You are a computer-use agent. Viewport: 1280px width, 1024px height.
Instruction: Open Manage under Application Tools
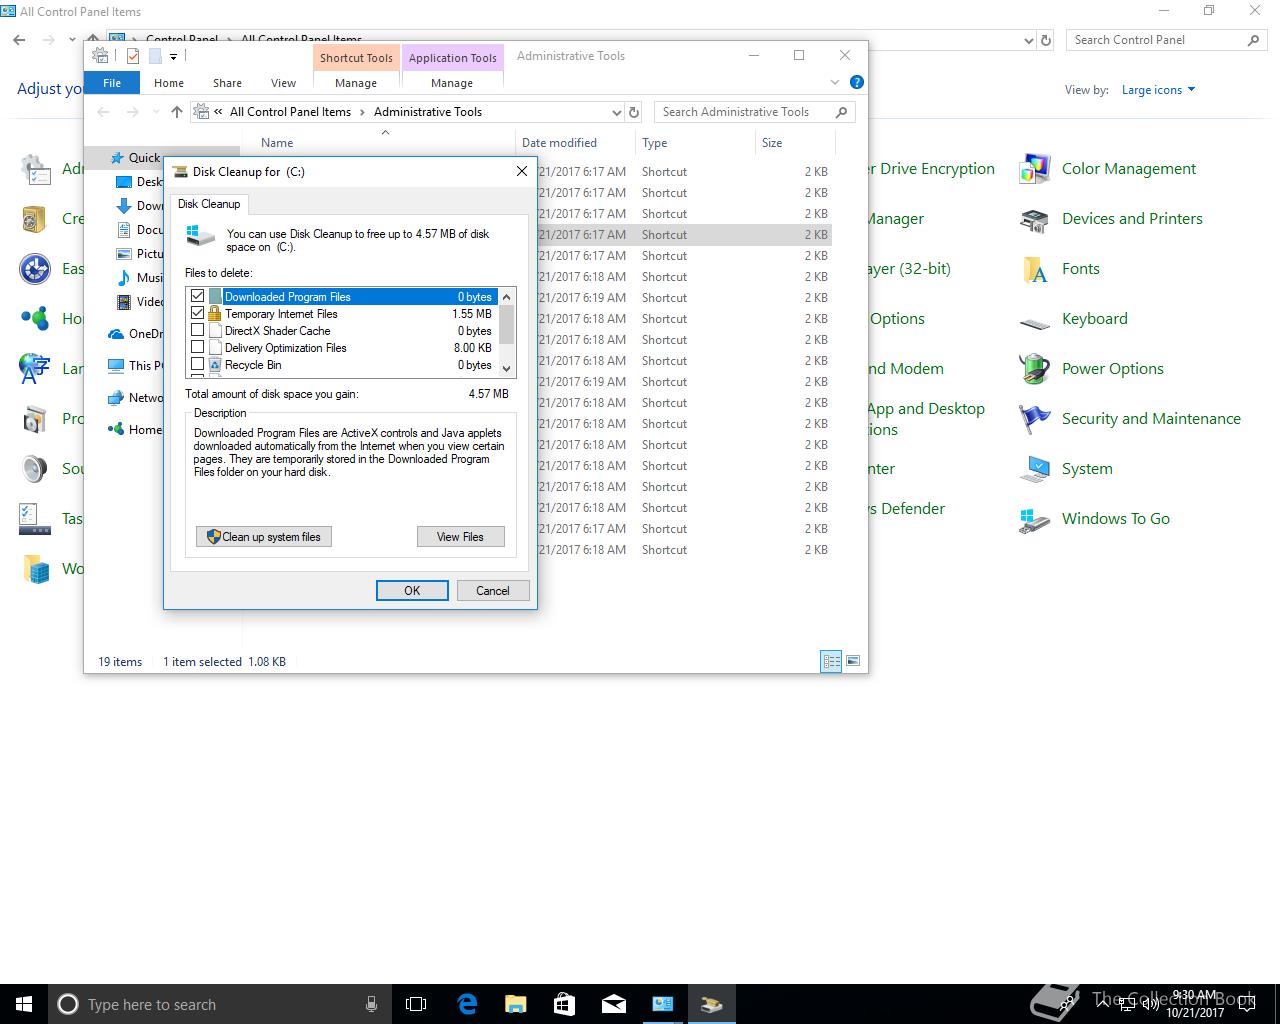click(x=452, y=83)
